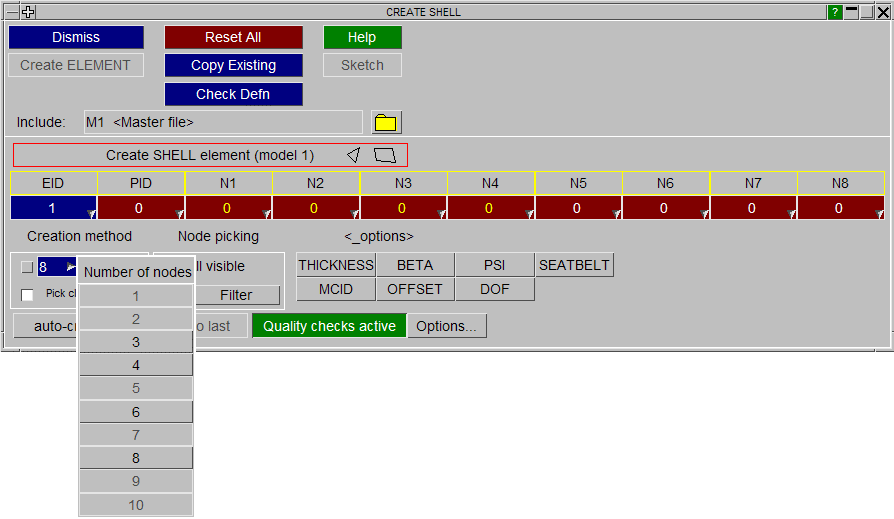
Task: Click the Include Master file field
Action: point(223,122)
